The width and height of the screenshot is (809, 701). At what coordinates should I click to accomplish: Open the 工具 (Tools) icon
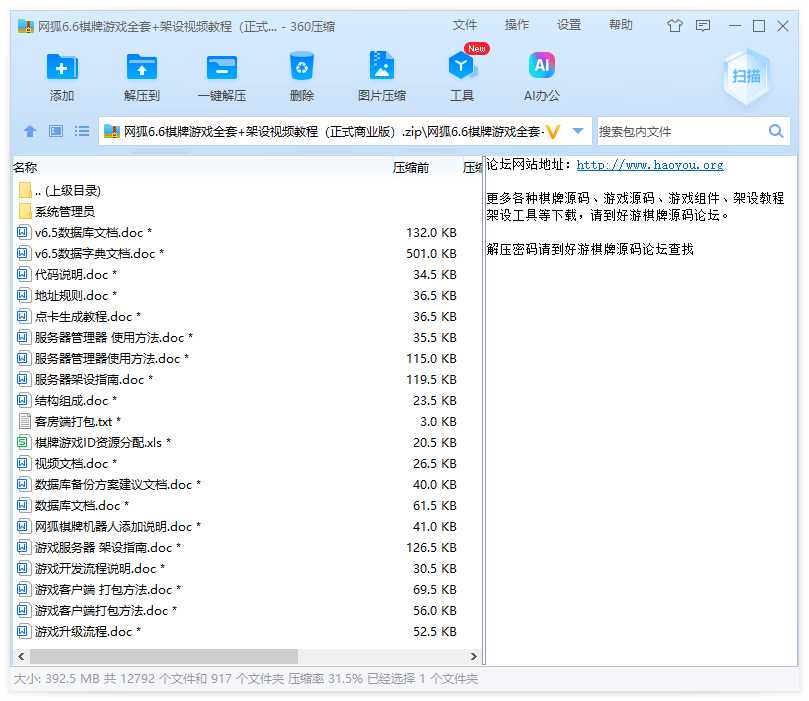461,66
